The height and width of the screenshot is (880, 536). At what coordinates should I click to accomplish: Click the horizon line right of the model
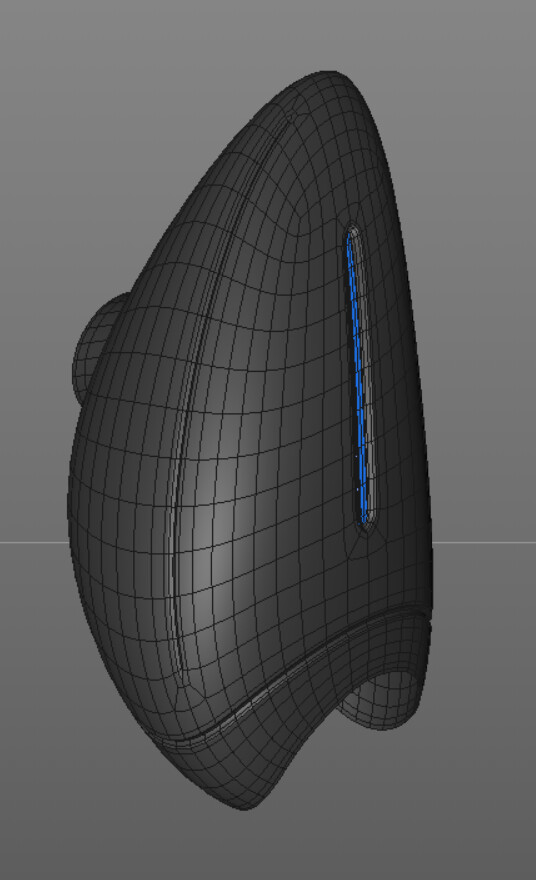tap(484, 542)
